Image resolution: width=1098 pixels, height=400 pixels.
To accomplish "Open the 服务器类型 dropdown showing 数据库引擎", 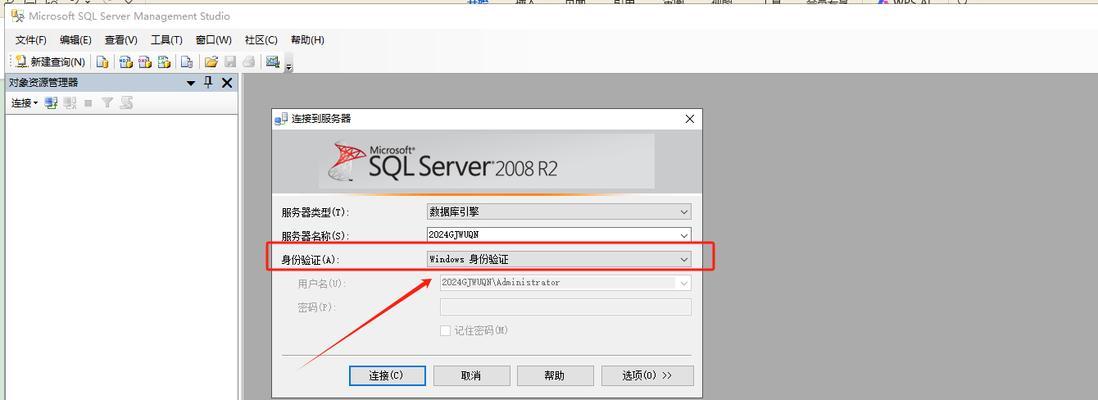I will point(559,212).
